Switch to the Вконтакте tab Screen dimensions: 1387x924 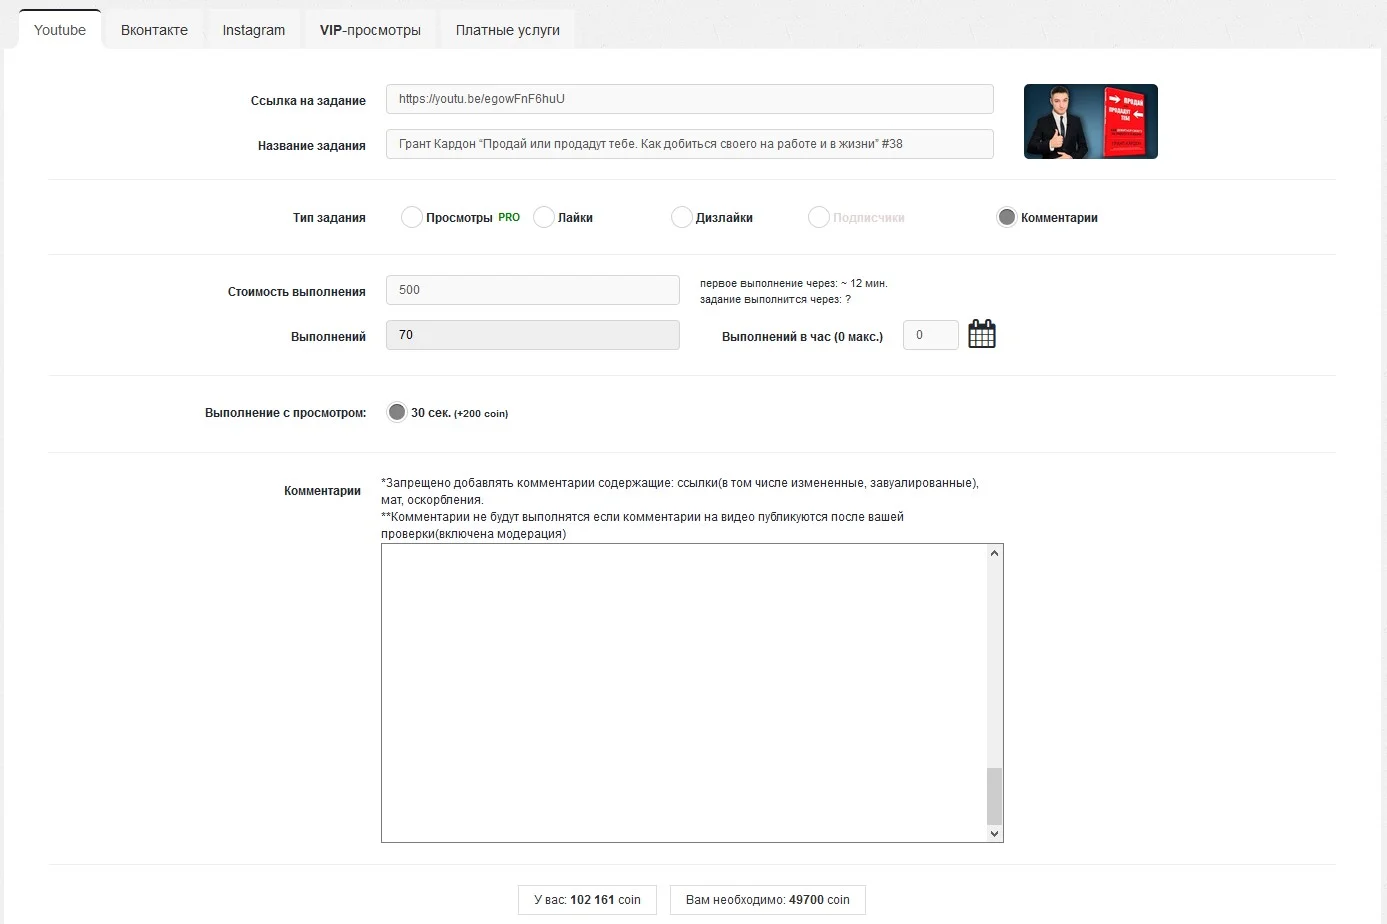(x=154, y=30)
